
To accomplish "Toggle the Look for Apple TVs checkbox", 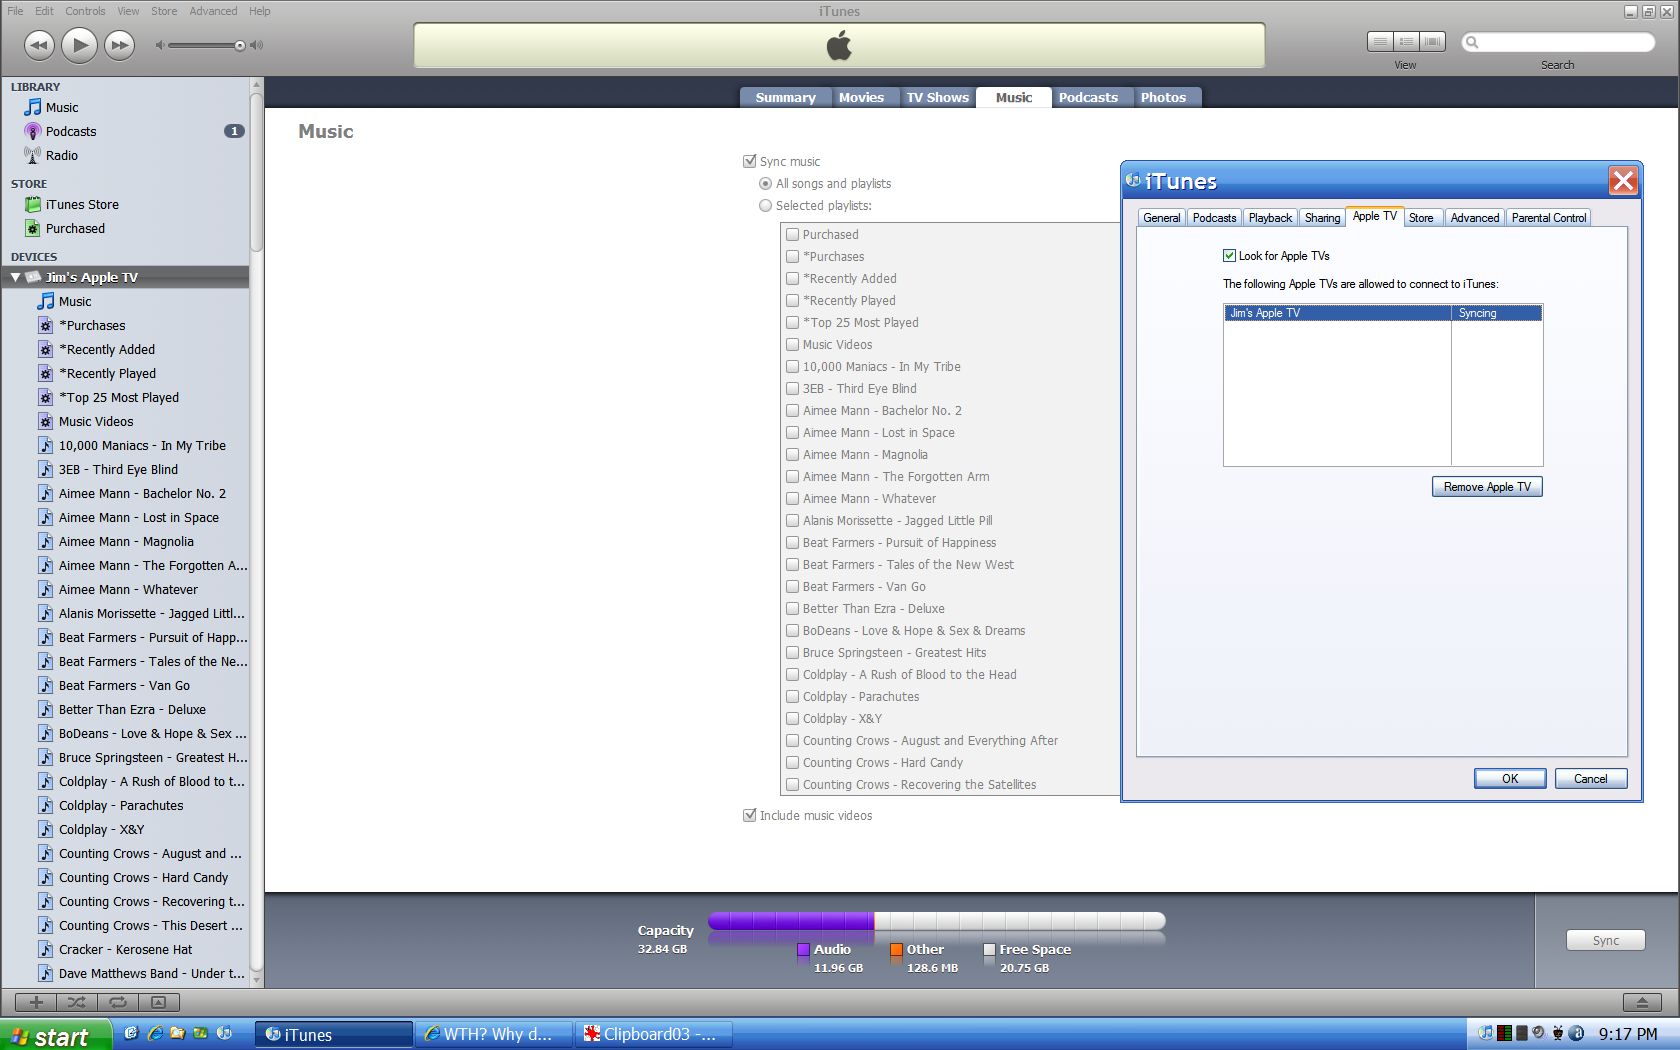I will (x=1229, y=255).
